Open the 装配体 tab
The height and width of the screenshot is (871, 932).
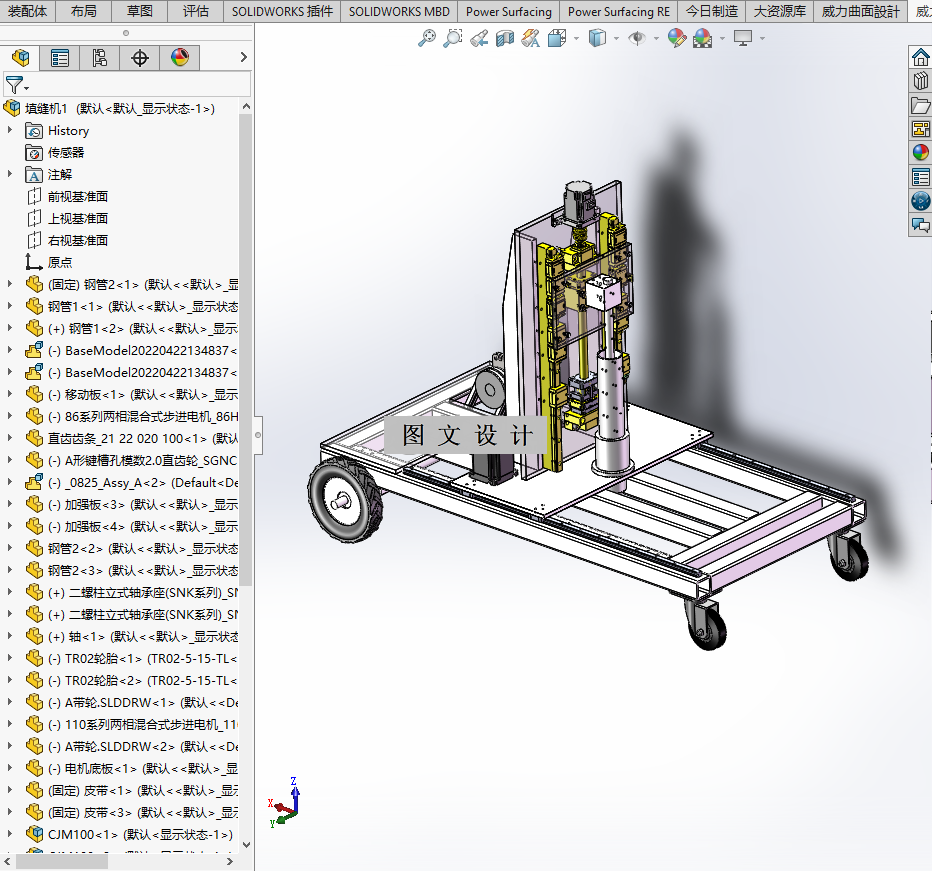[x=27, y=11]
